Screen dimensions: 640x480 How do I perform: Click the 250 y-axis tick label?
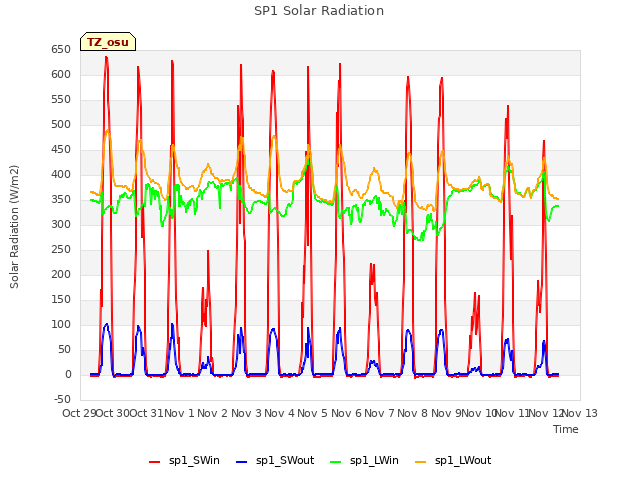pos(61,249)
